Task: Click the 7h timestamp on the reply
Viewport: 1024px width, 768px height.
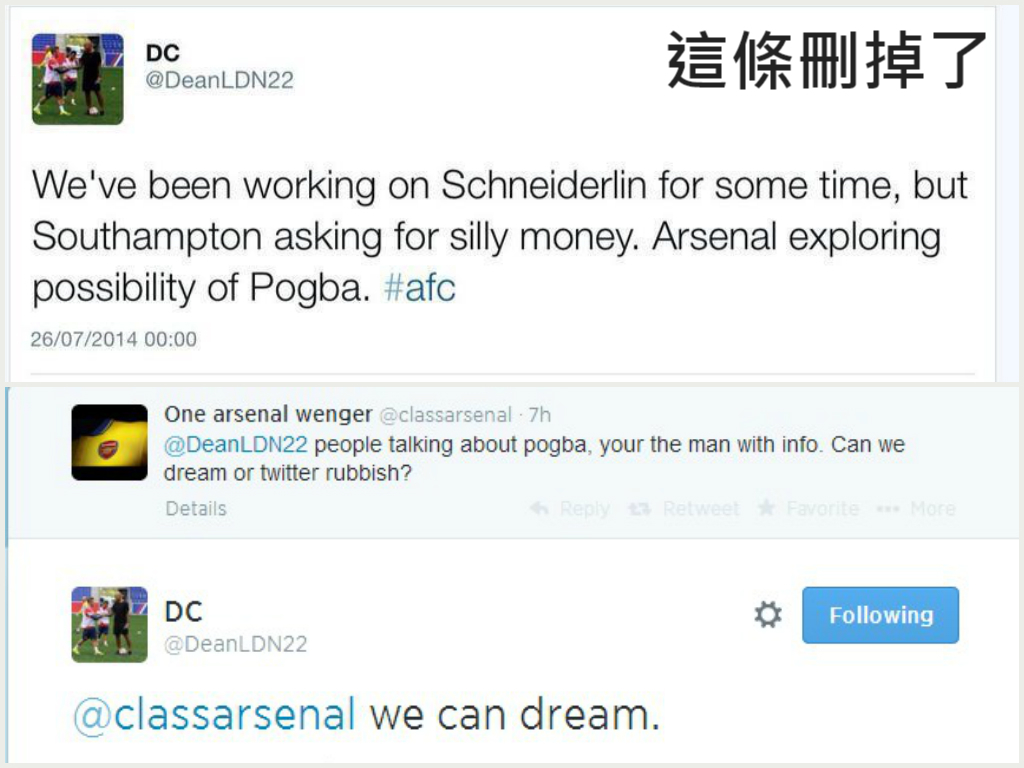Action: (x=540, y=415)
